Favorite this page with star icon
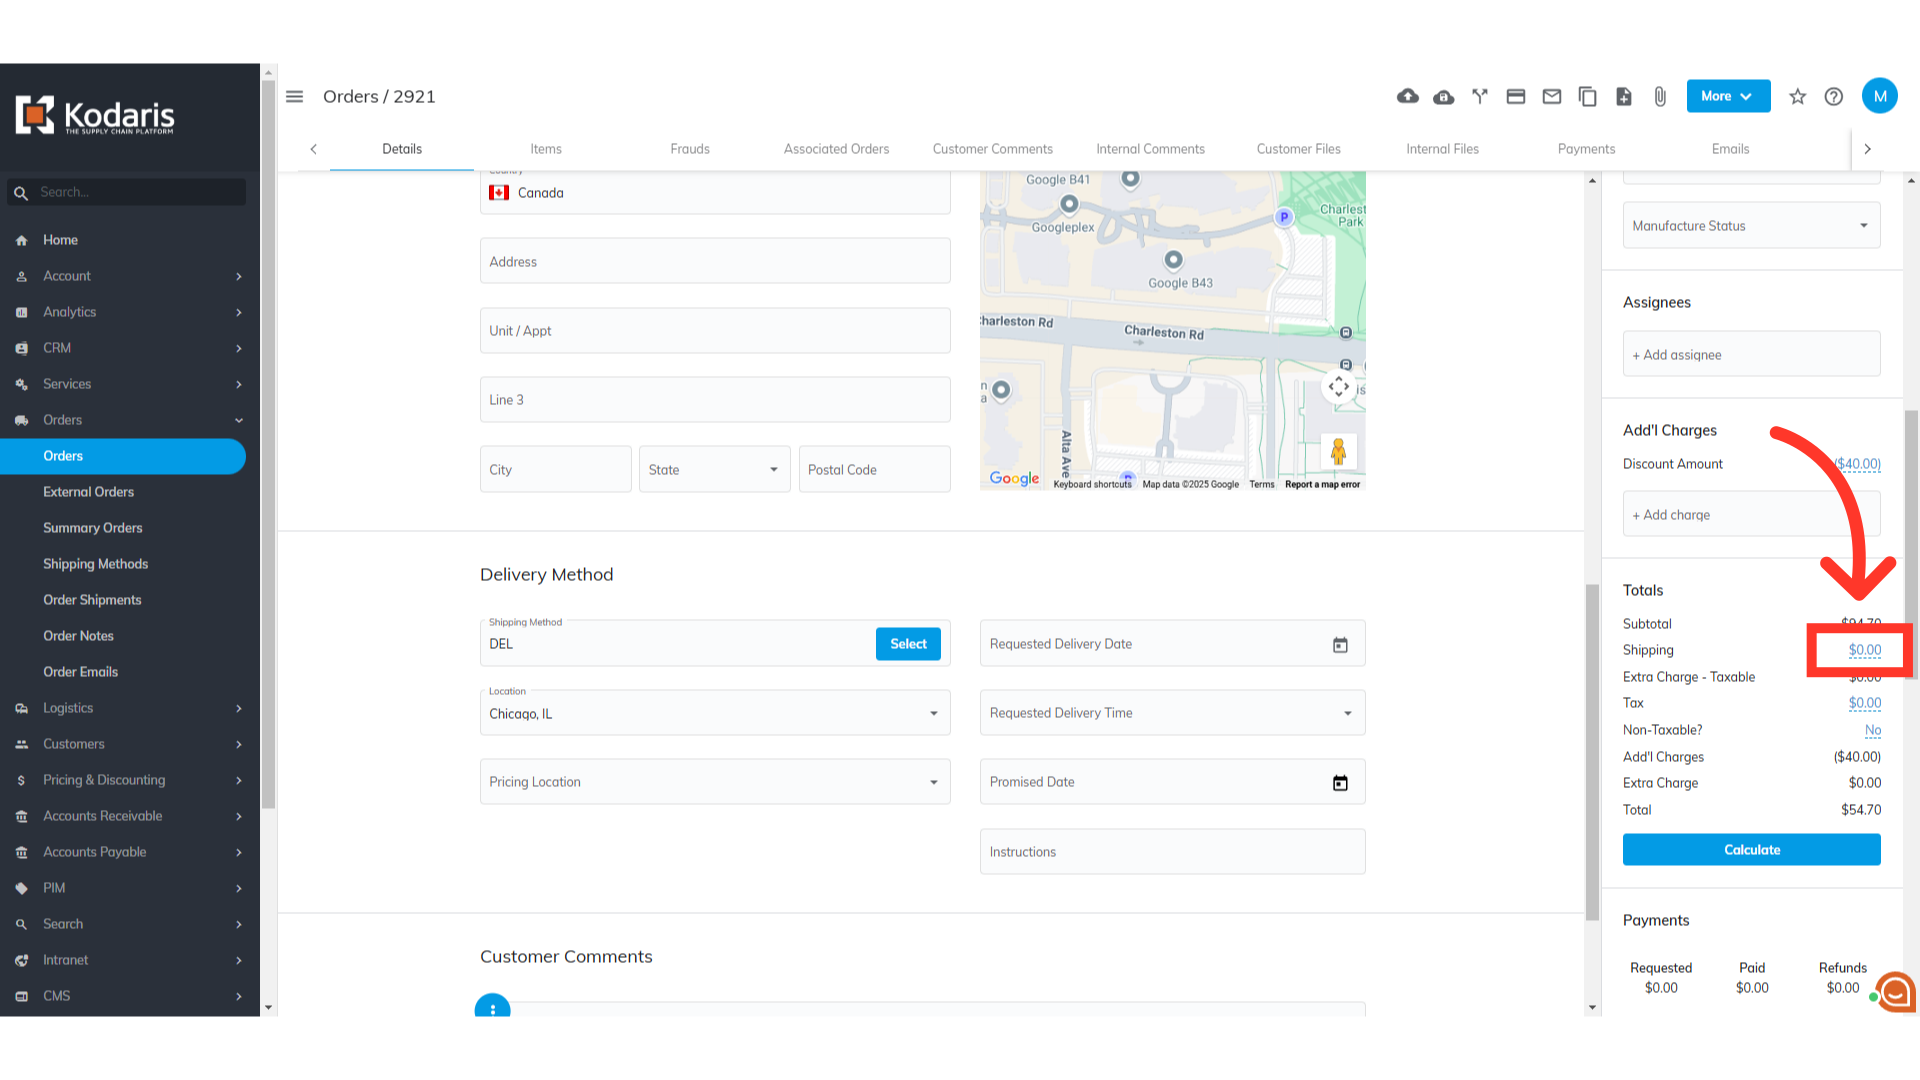 (1798, 96)
